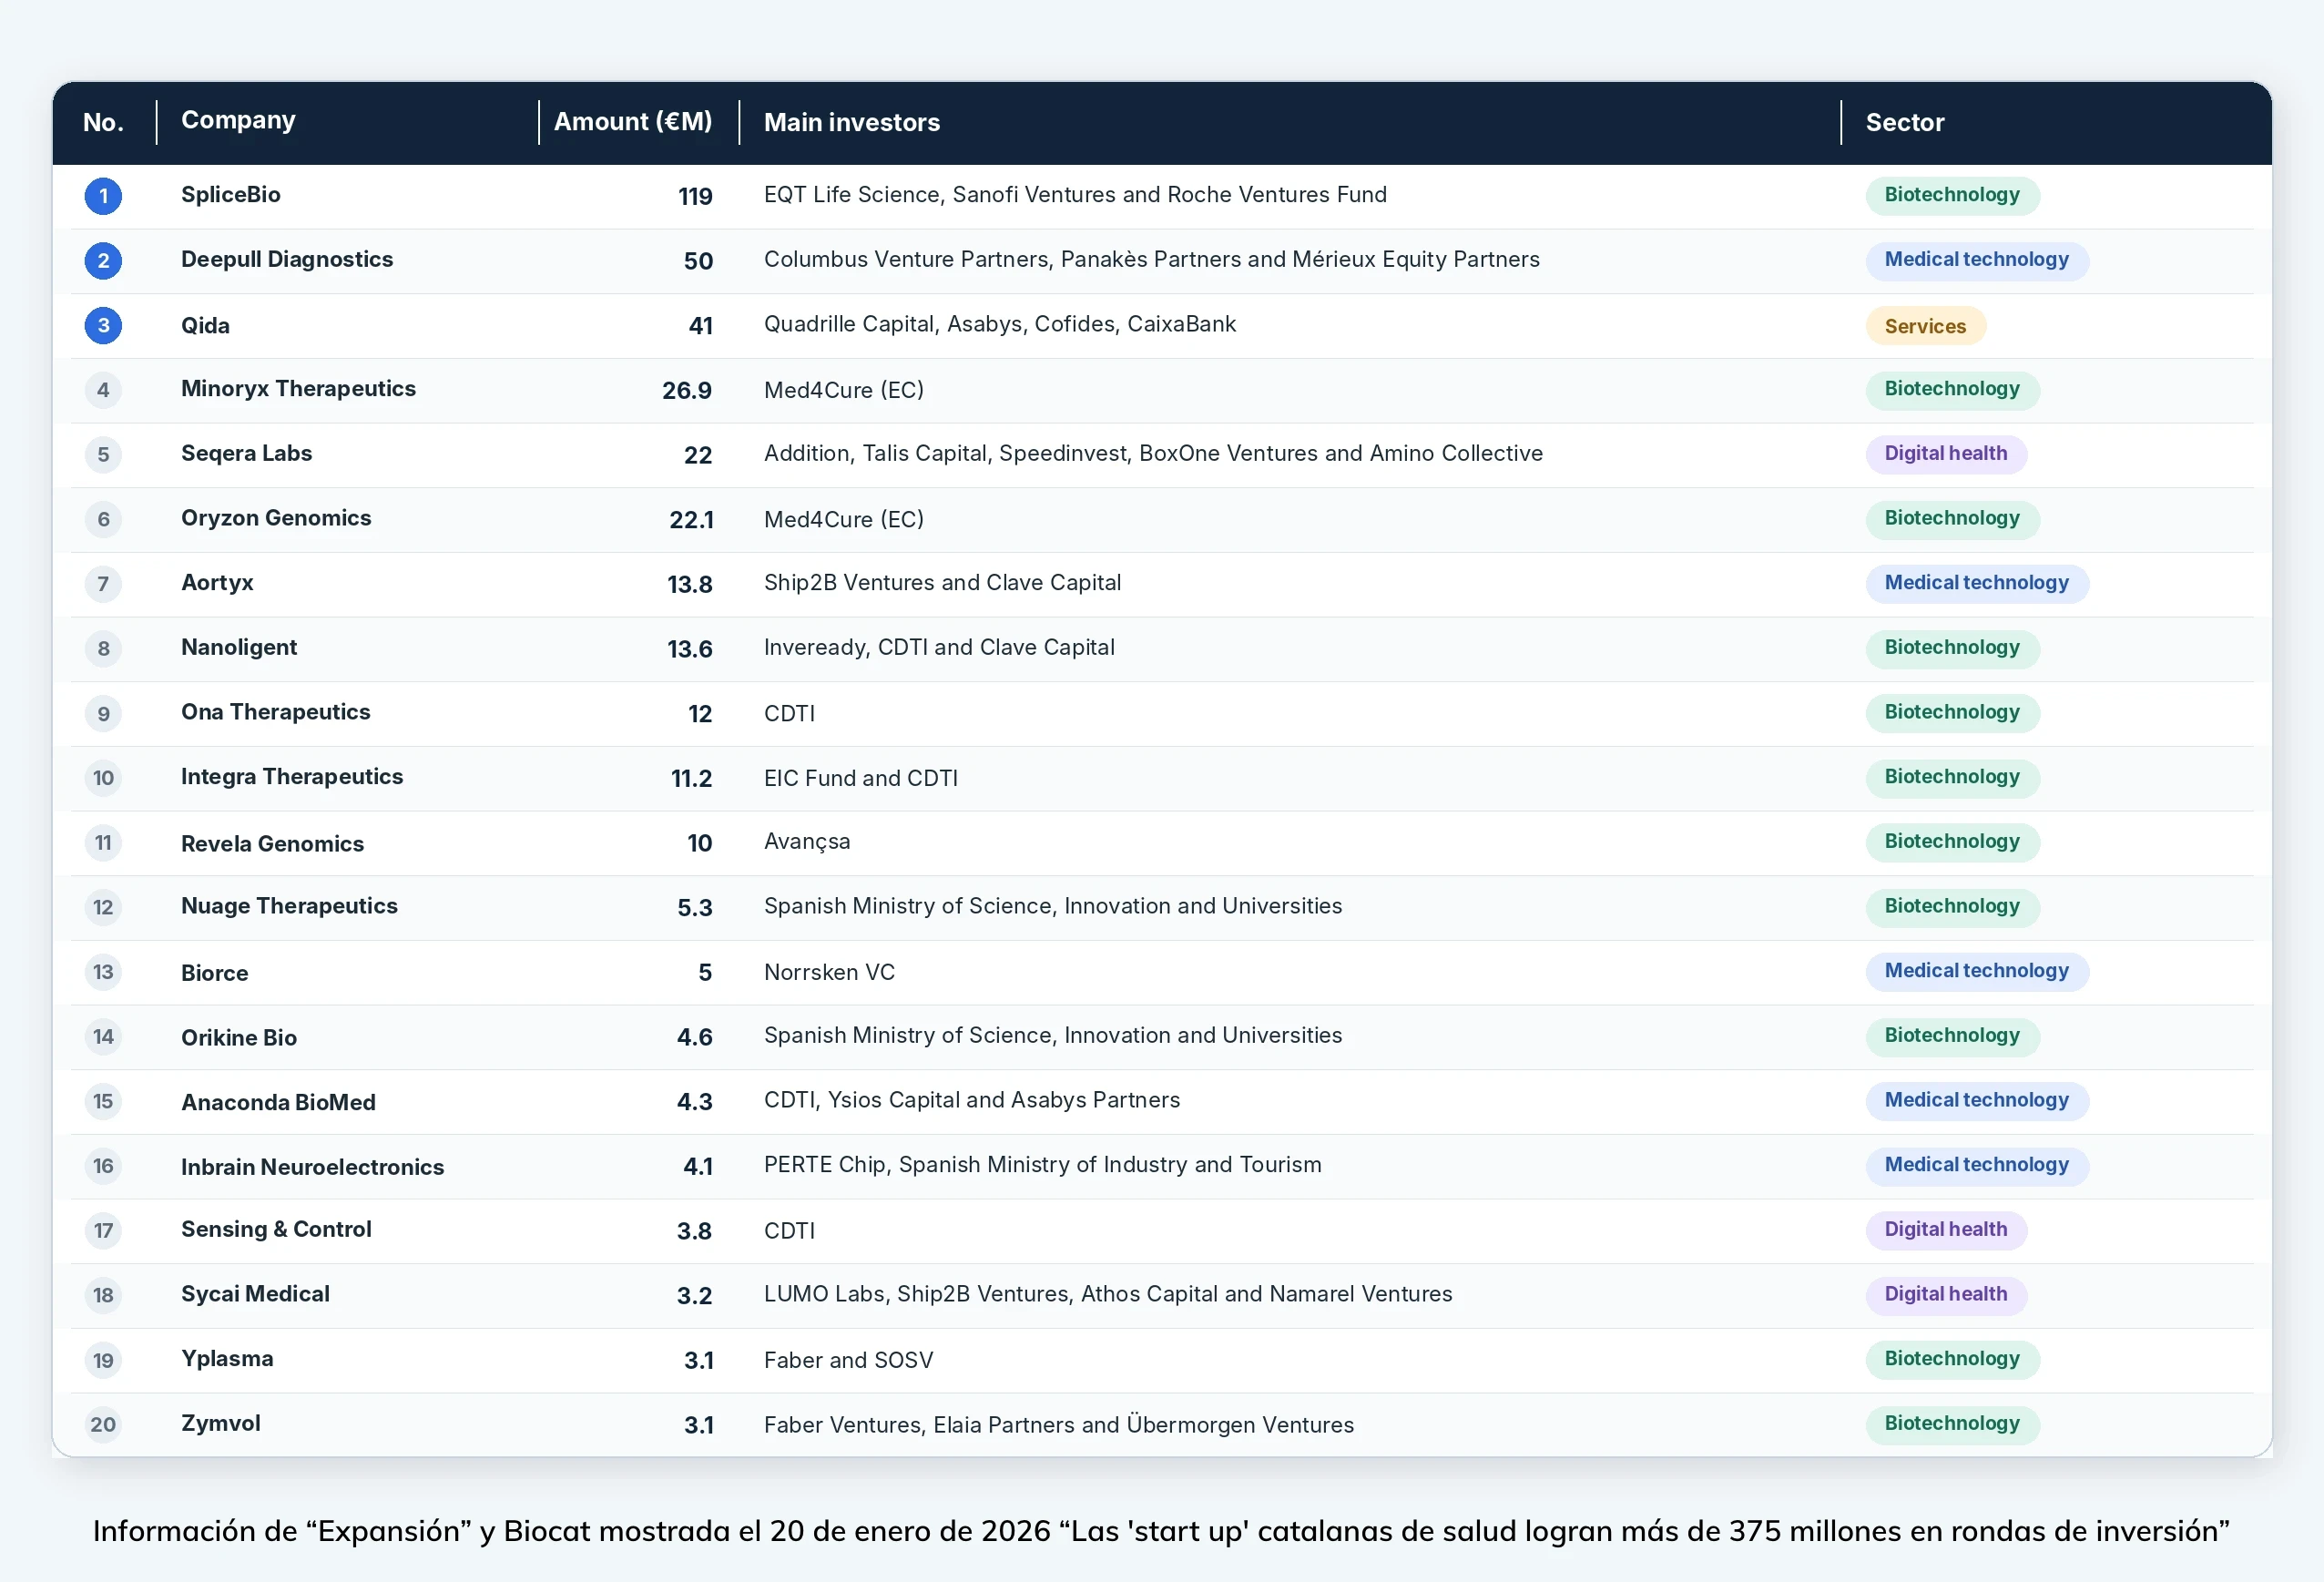
Task: Click the 119 amount for SpliceBio
Action: point(695,197)
